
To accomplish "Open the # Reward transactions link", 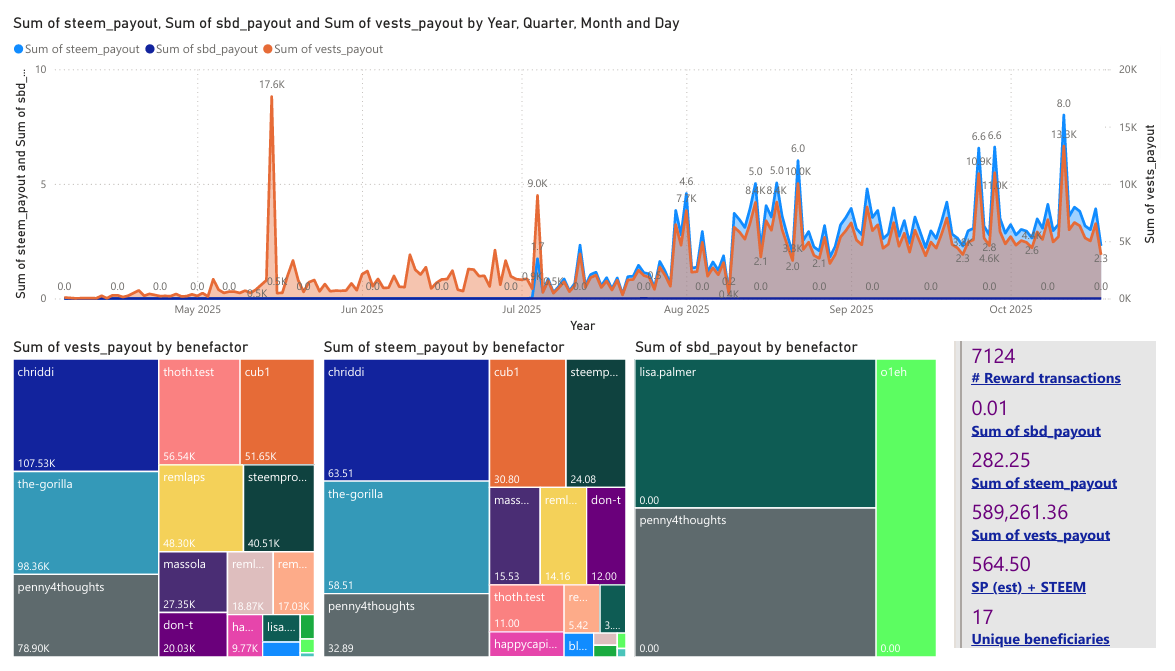I will click(1045, 379).
